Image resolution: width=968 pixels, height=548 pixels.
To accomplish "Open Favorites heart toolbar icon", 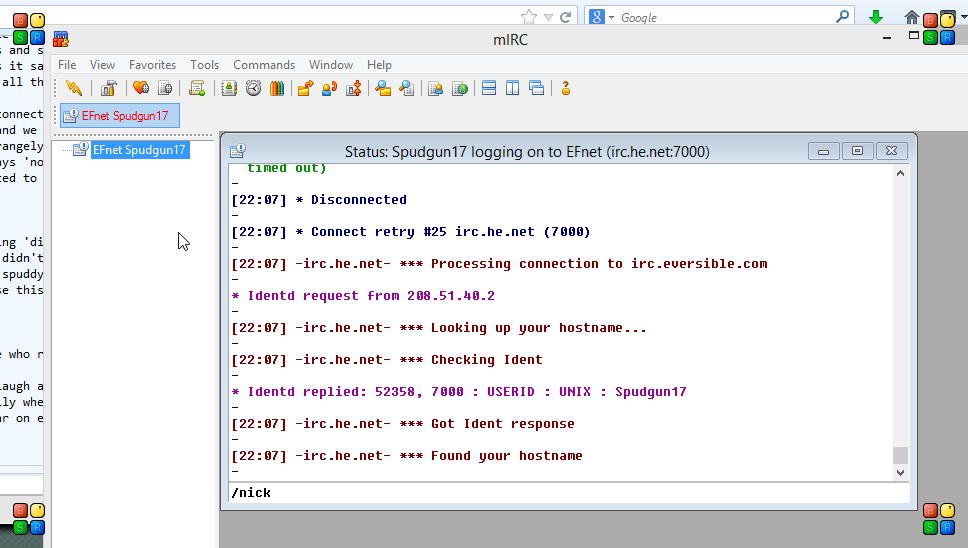I will [x=141, y=88].
